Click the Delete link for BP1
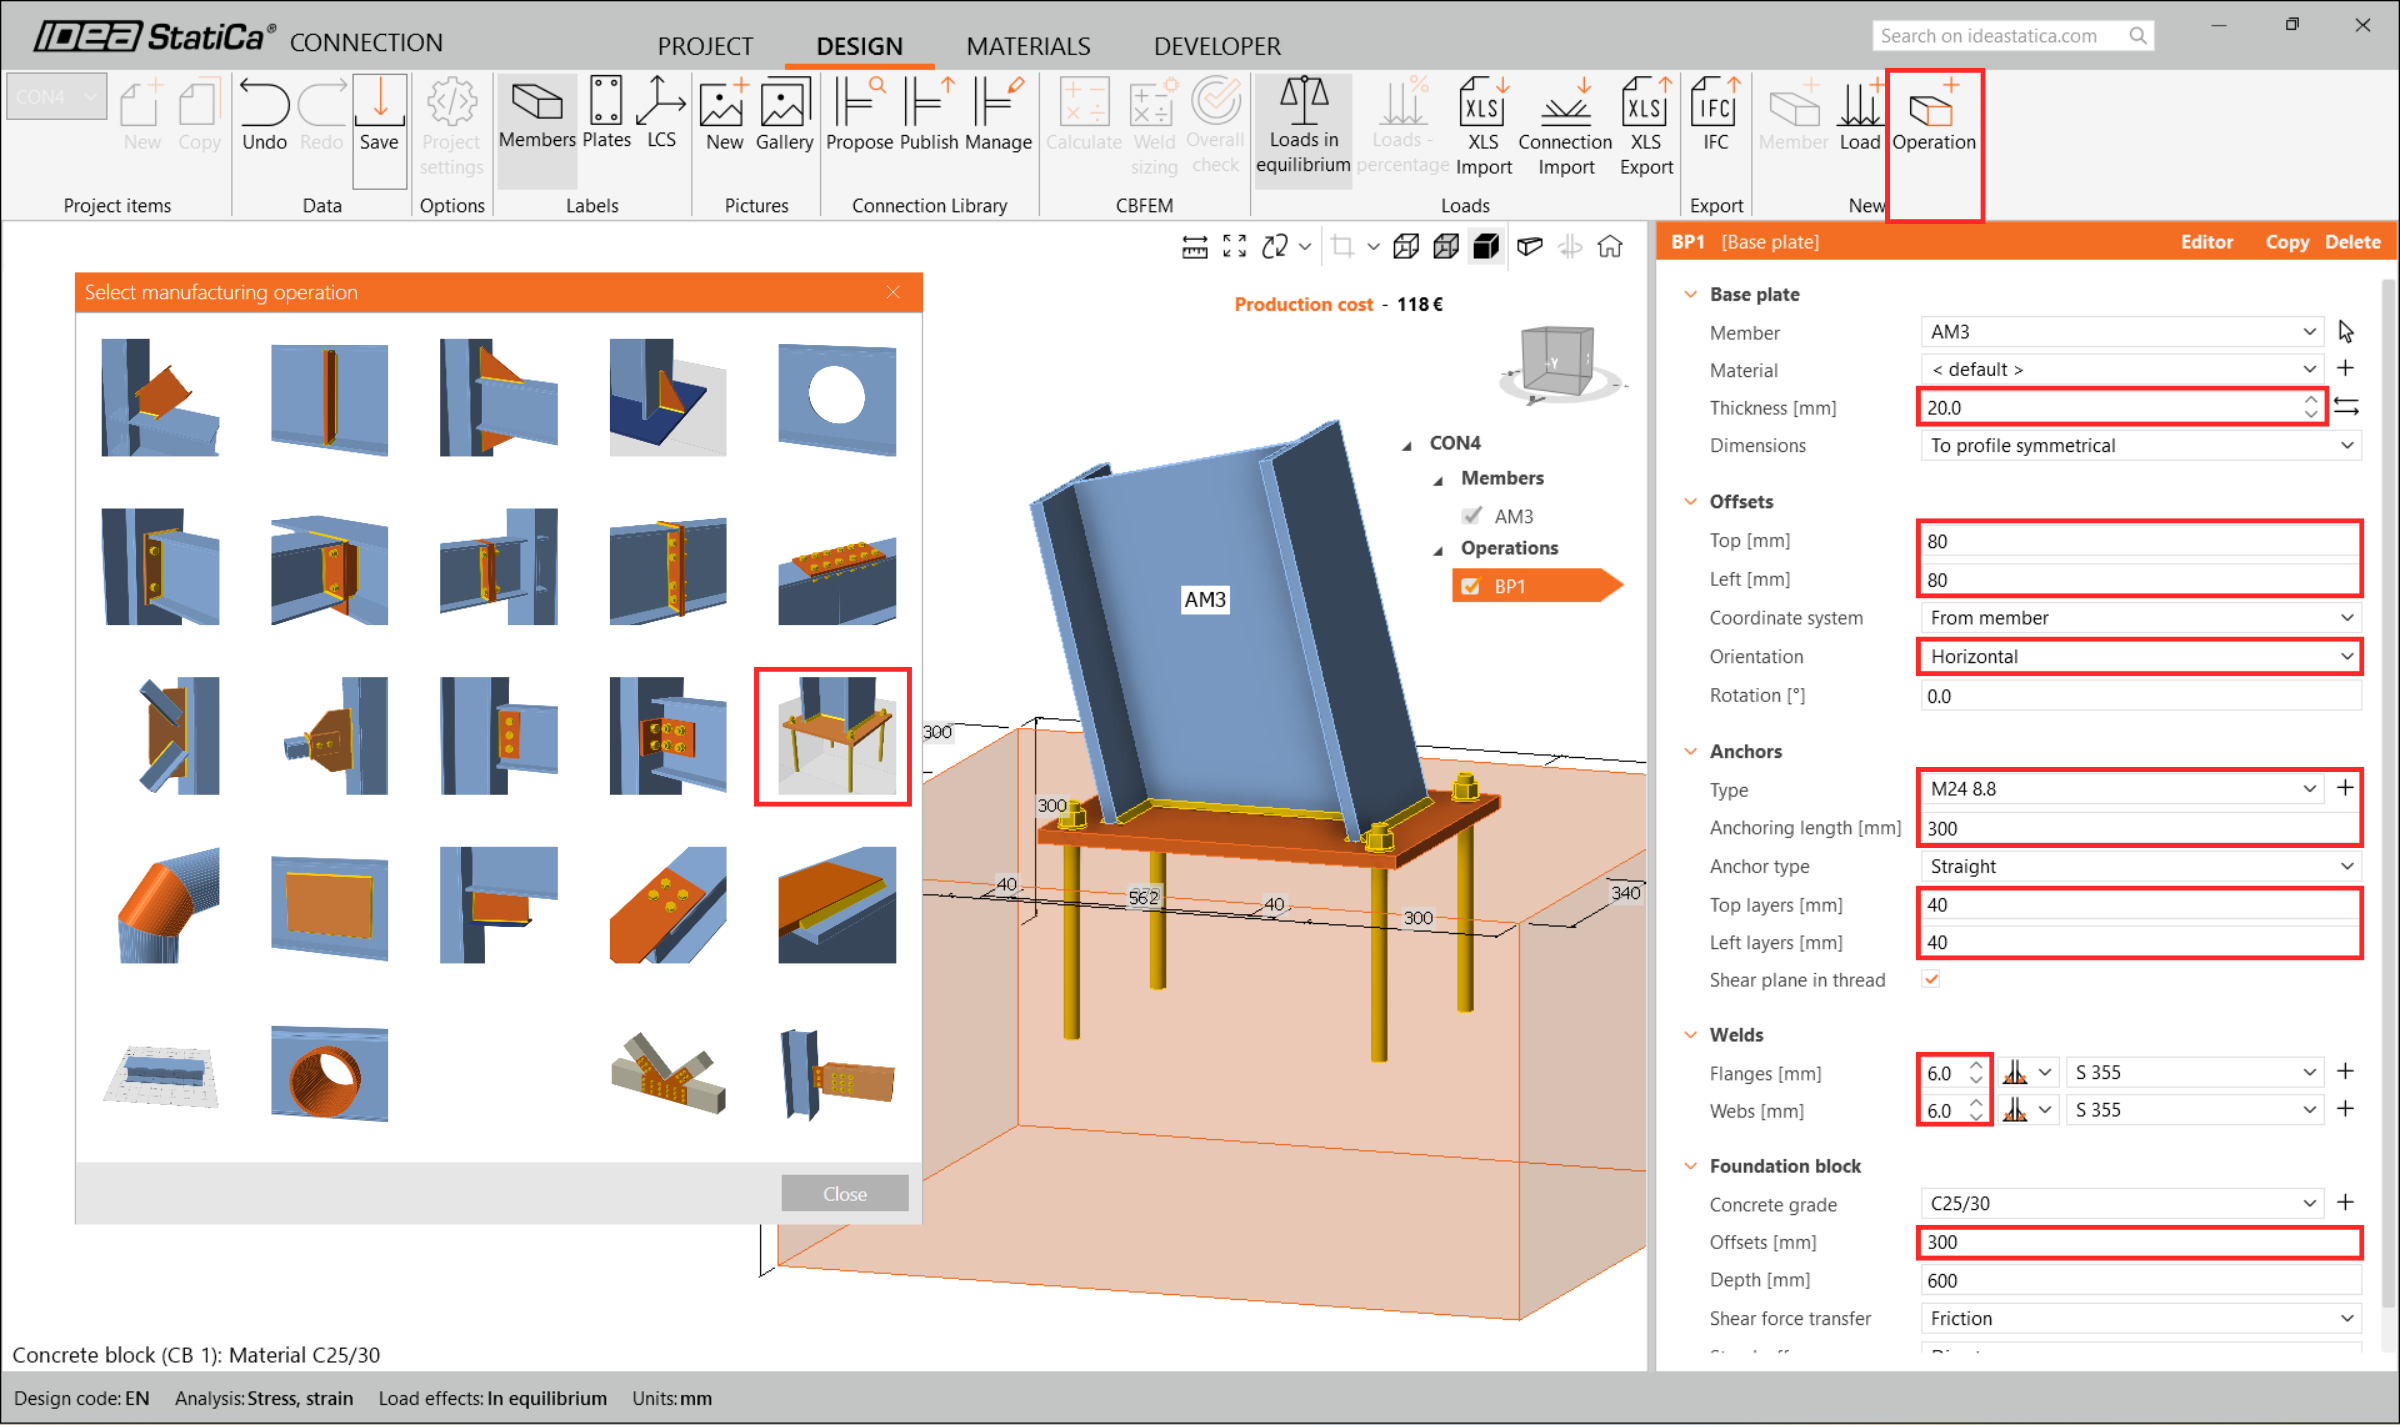2400x1425 pixels. [x=2352, y=242]
